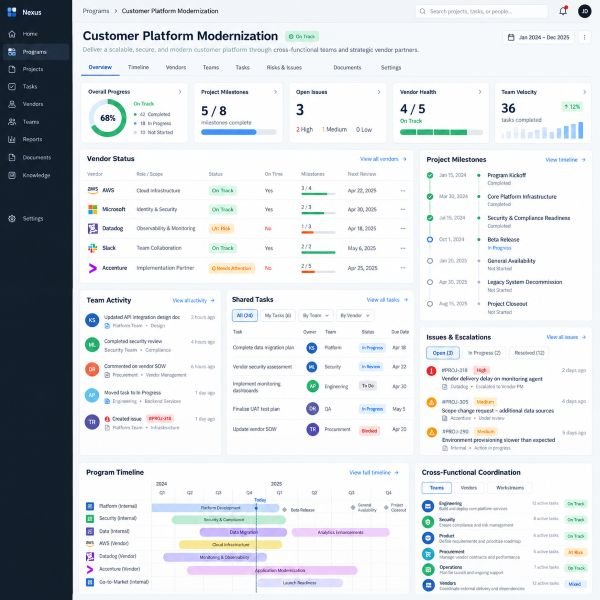Open Tasks from the sidebar
The image size is (600, 600).
34,86
